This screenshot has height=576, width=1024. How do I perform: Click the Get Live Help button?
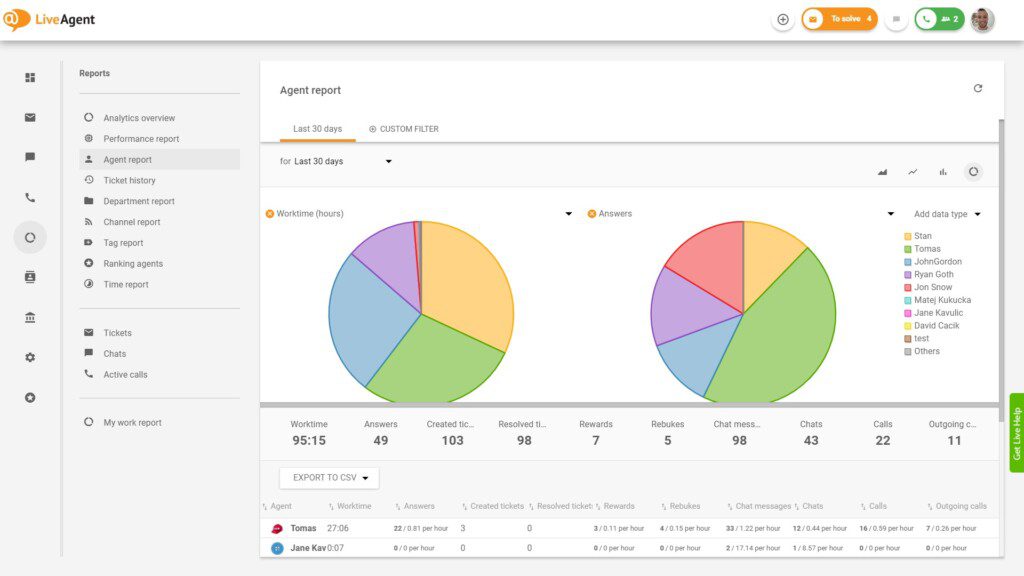point(1016,433)
